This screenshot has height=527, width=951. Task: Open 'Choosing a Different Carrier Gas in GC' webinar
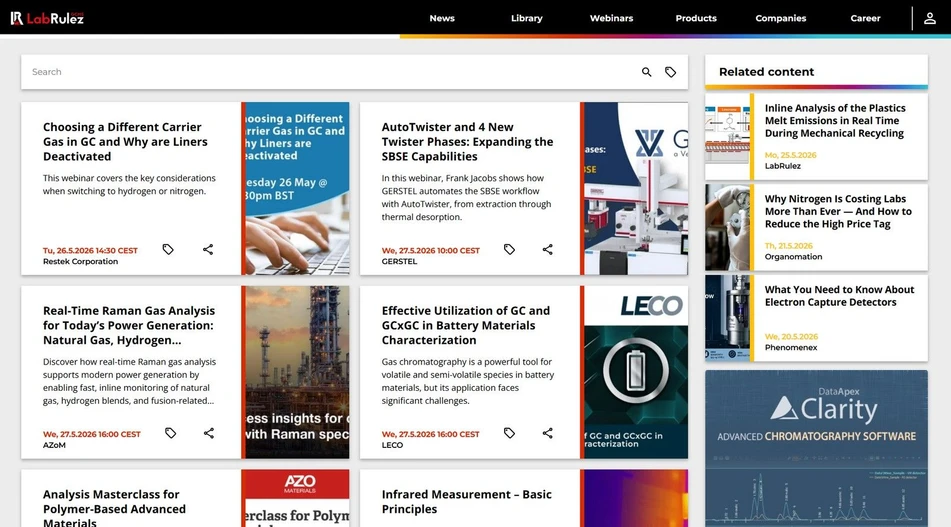[x=125, y=142]
